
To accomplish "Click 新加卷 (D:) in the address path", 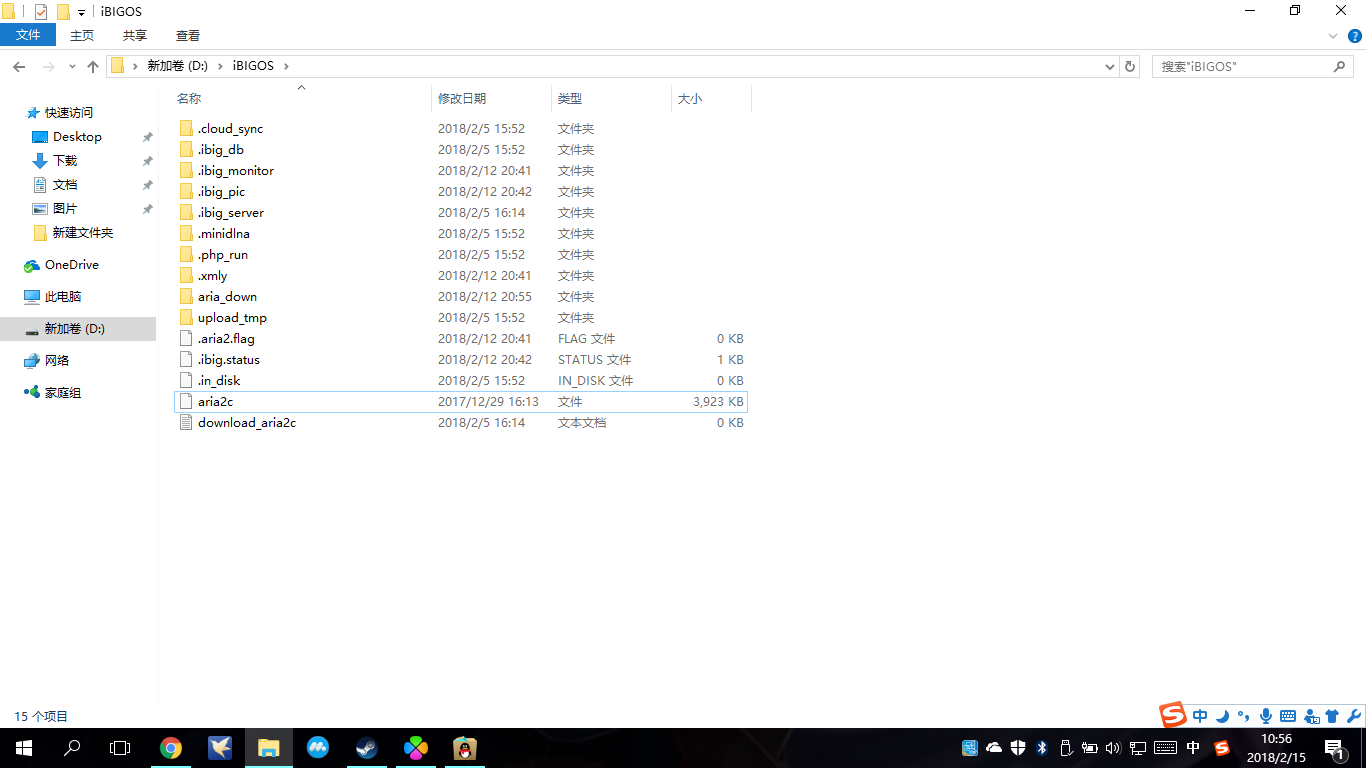I will [x=177, y=66].
